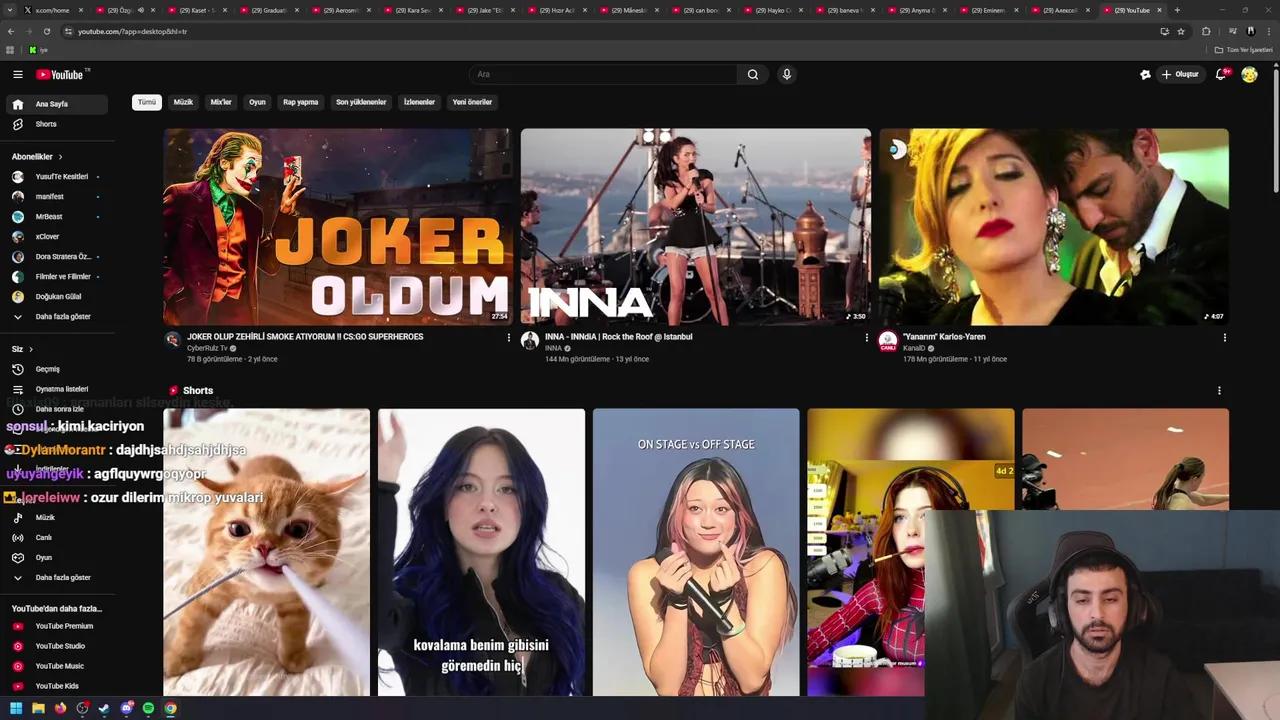This screenshot has width=1280, height=720.
Task: Start voice search with microphone icon
Action: pos(787,74)
